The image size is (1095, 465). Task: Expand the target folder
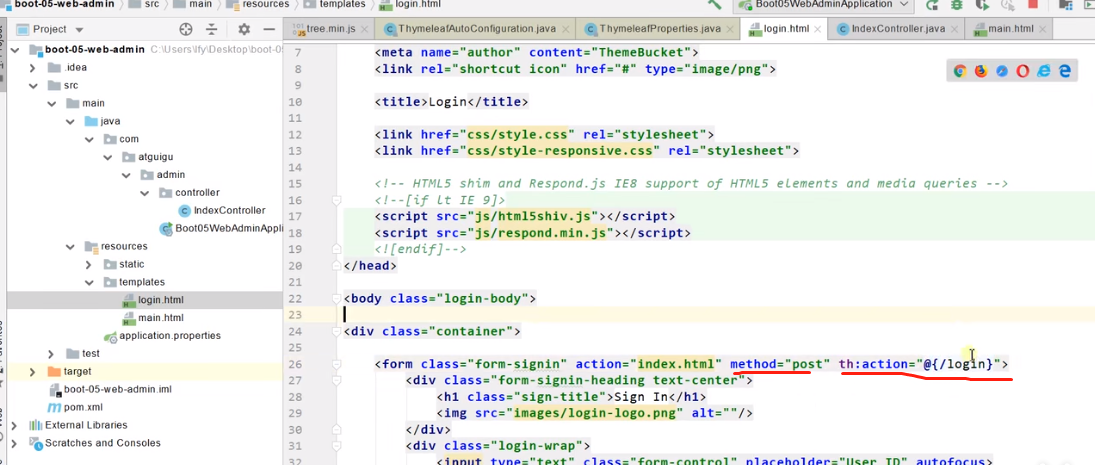32,371
